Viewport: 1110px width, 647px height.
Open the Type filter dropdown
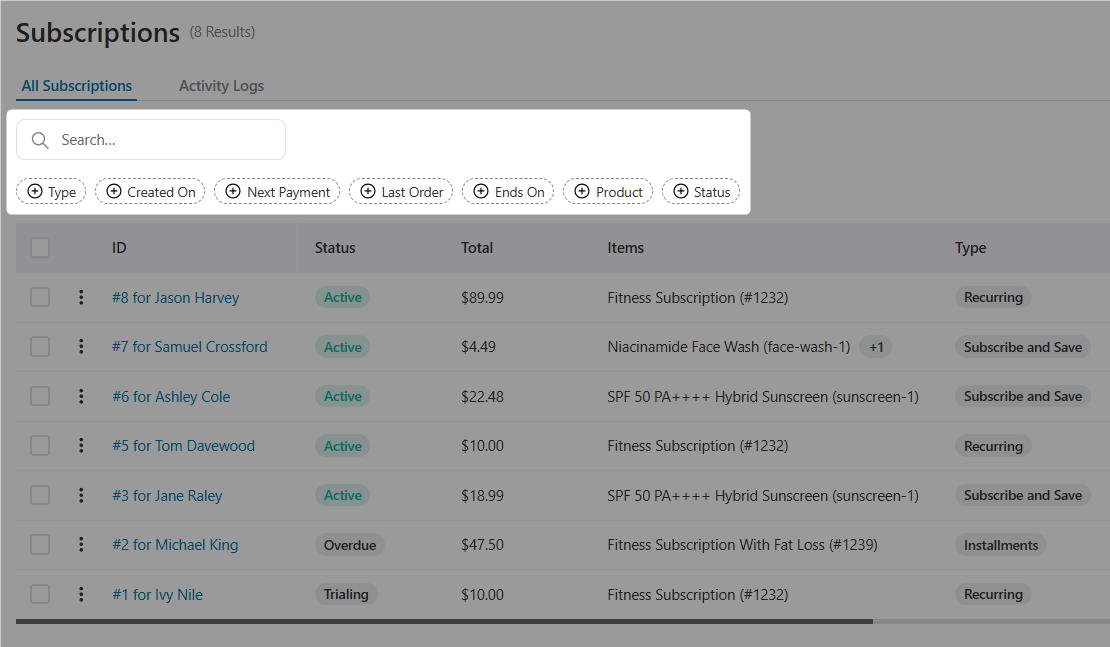click(51, 191)
